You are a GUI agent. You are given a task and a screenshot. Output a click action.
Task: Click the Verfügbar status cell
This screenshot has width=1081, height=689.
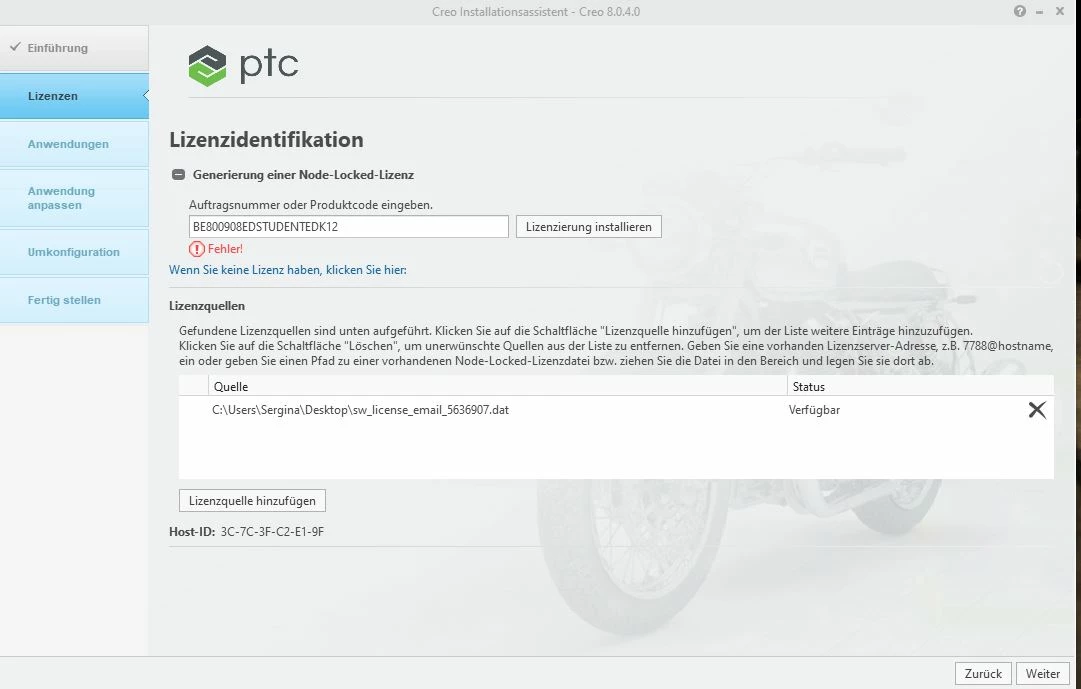pos(814,410)
